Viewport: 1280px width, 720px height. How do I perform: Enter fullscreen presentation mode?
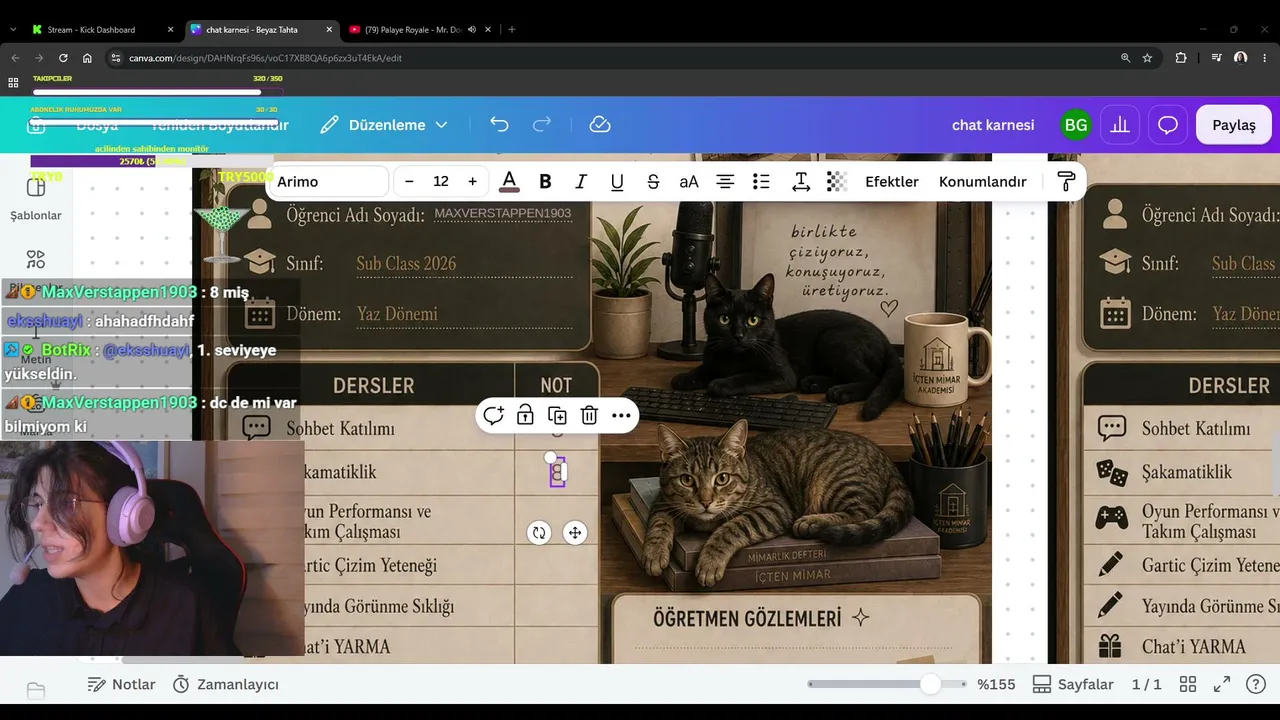(x=1222, y=685)
